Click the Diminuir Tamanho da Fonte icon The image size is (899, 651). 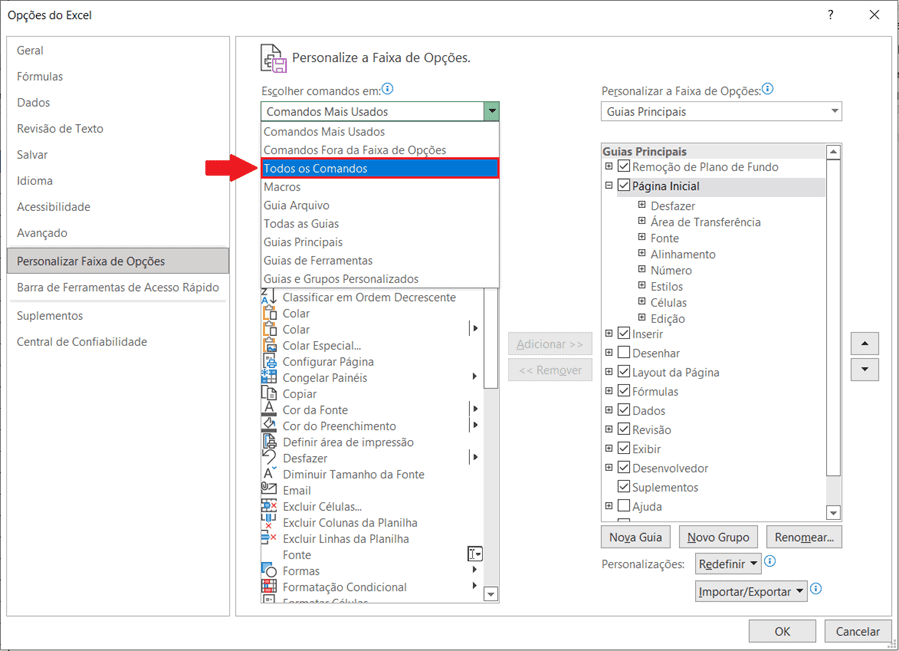pos(269,474)
